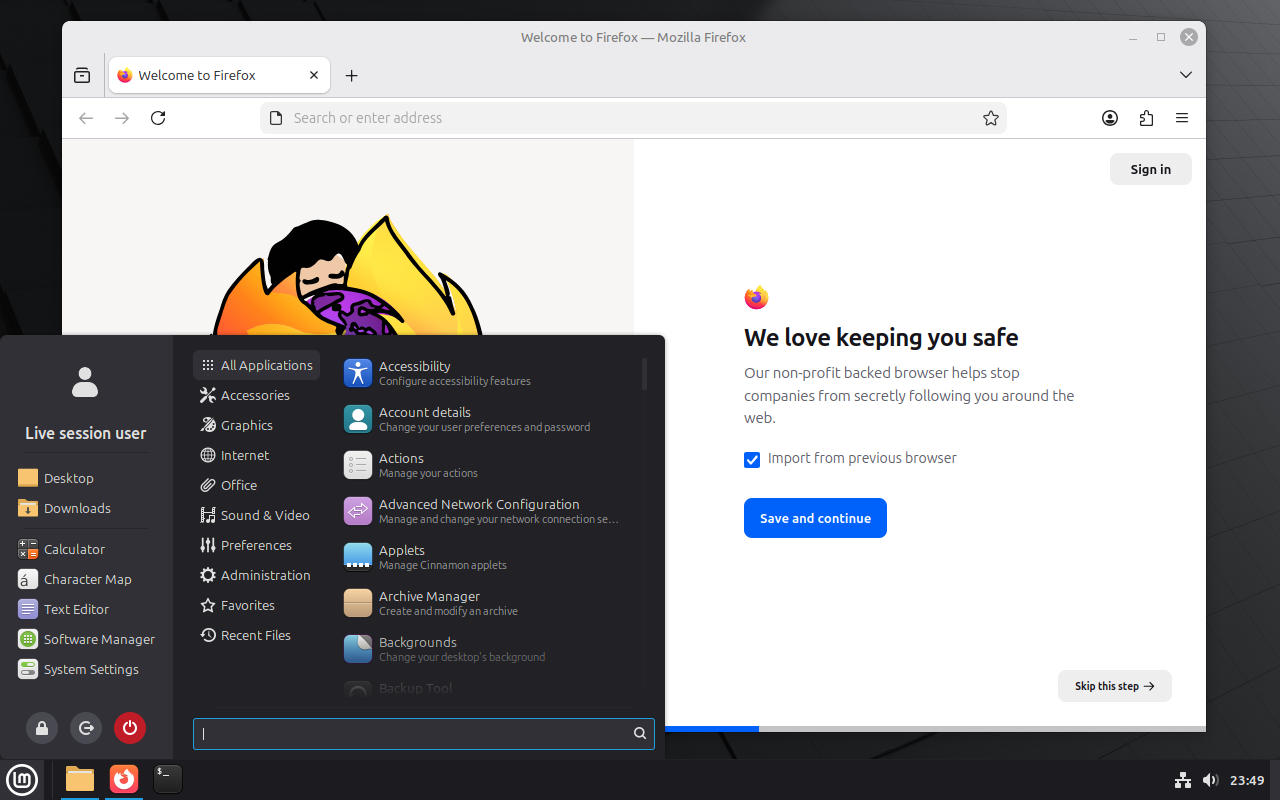Select the Accessories category
The image size is (1280, 800).
[256, 395]
